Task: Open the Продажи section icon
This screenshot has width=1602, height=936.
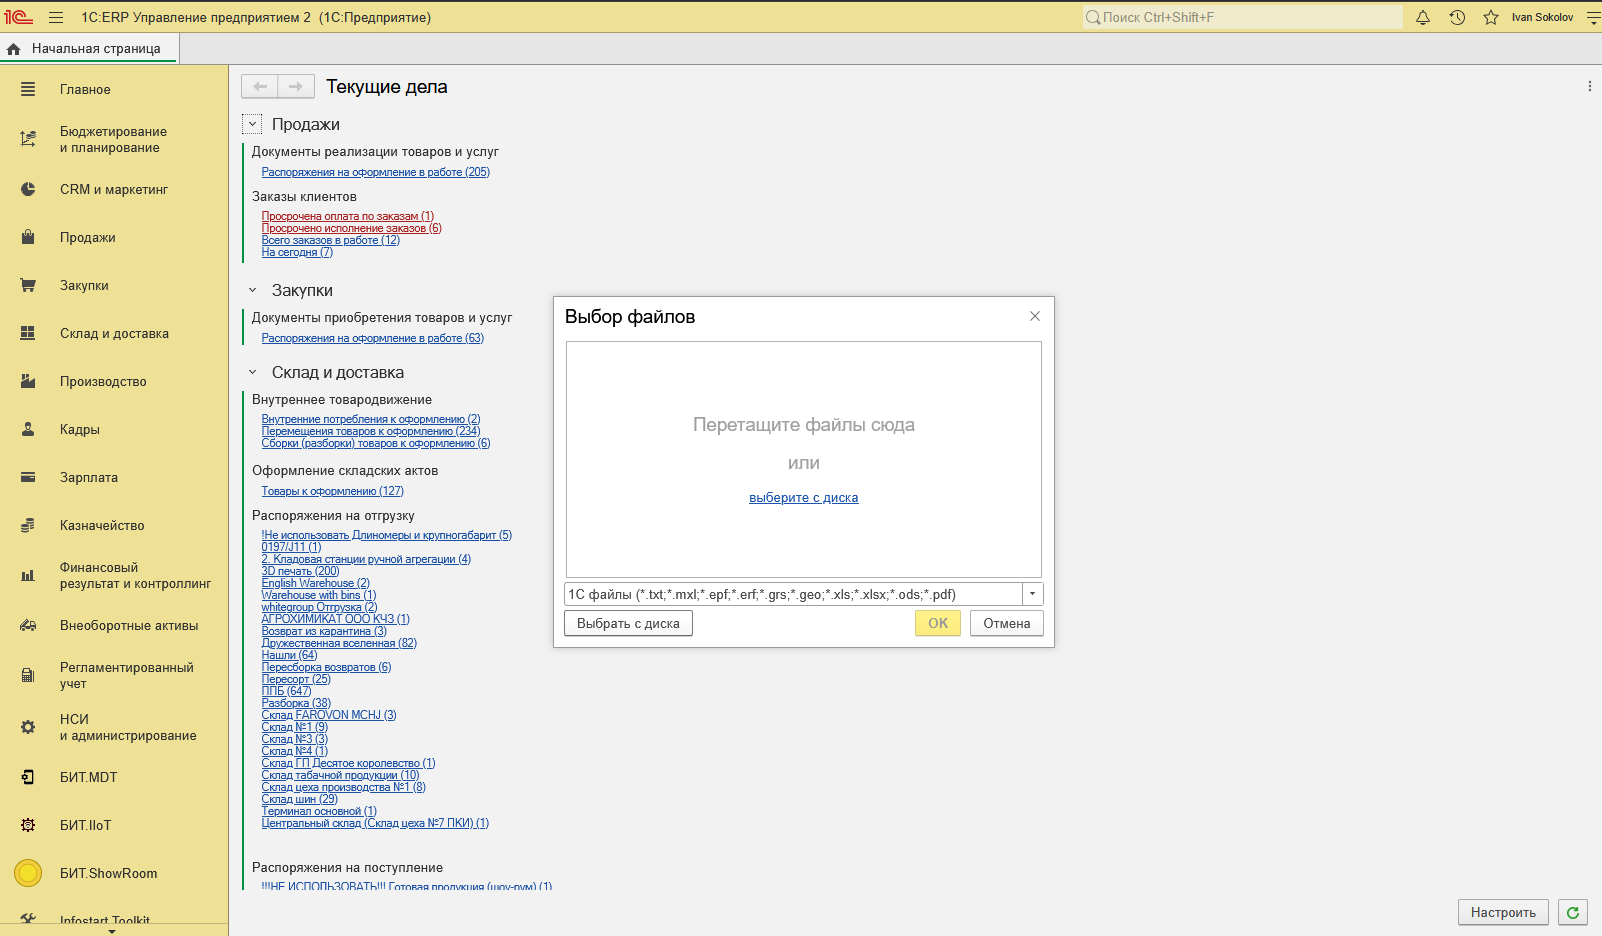Action: coord(28,237)
